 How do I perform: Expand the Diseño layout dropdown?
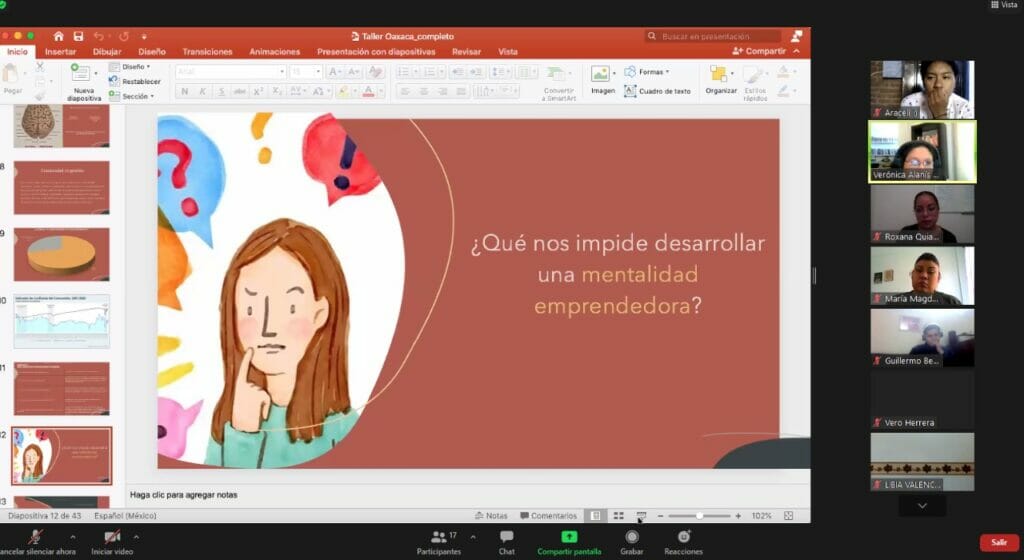[136, 67]
